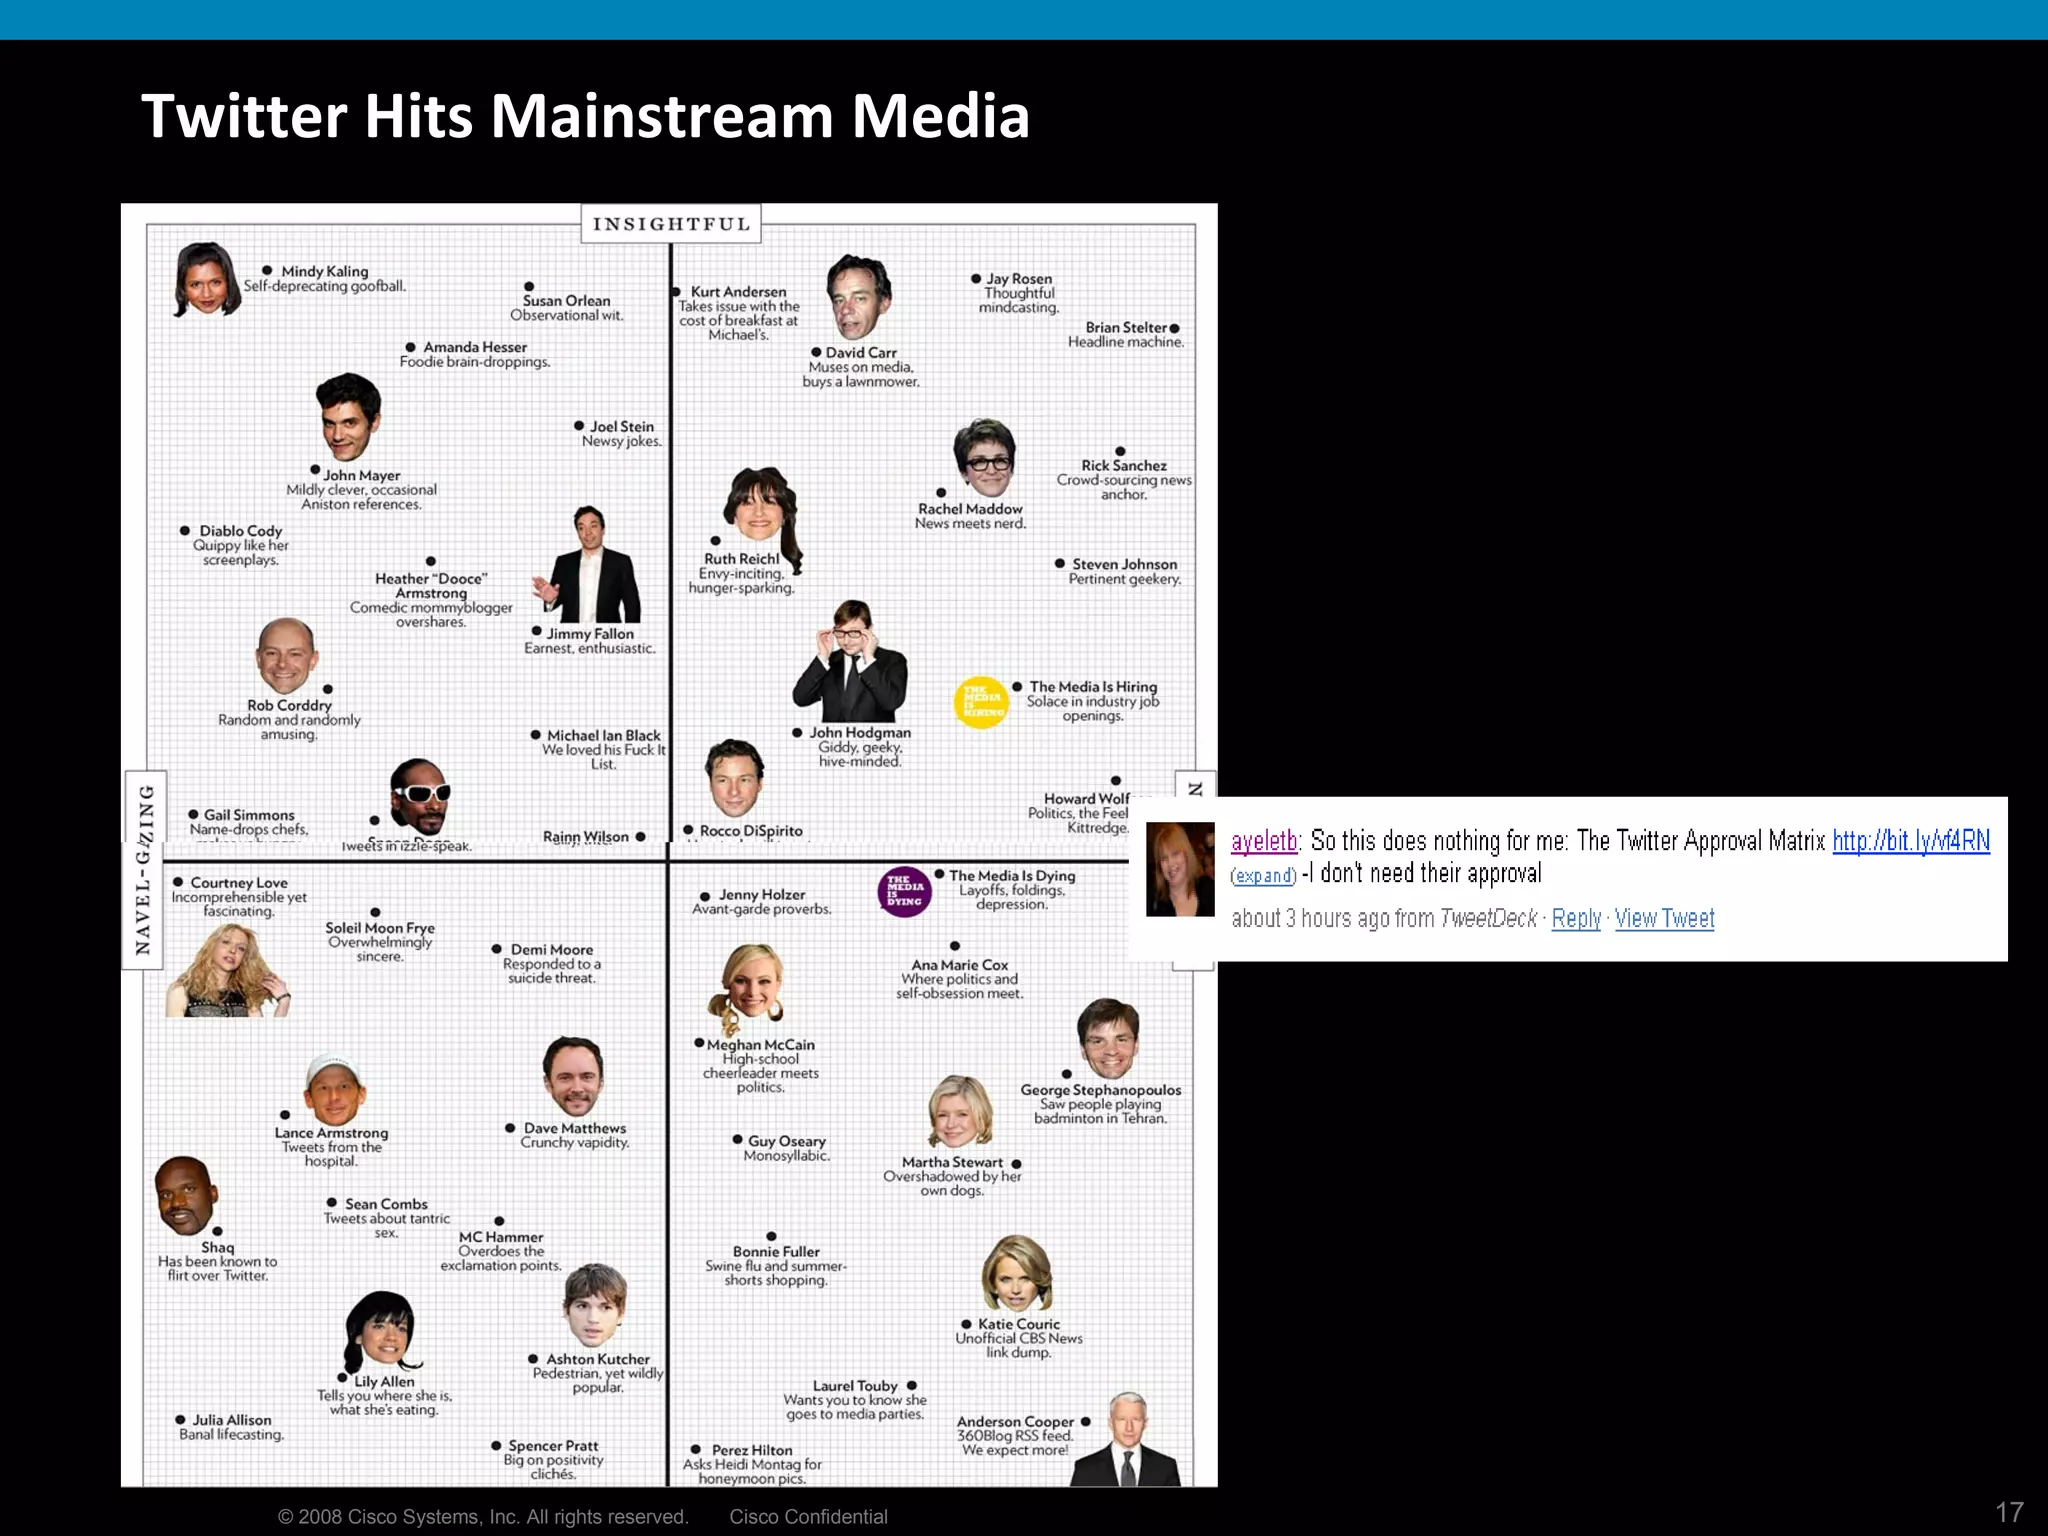Click the Rick Sanchez label
This screenshot has width=2048, height=1536.
pos(1124,466)
